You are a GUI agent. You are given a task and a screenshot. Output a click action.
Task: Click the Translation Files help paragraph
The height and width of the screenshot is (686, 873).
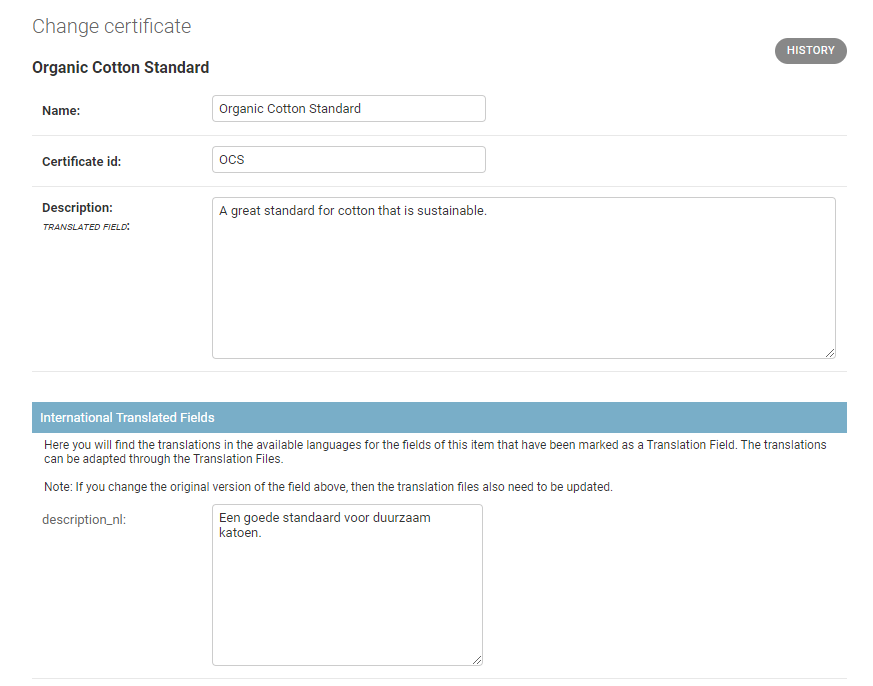(x=435, y=452)
